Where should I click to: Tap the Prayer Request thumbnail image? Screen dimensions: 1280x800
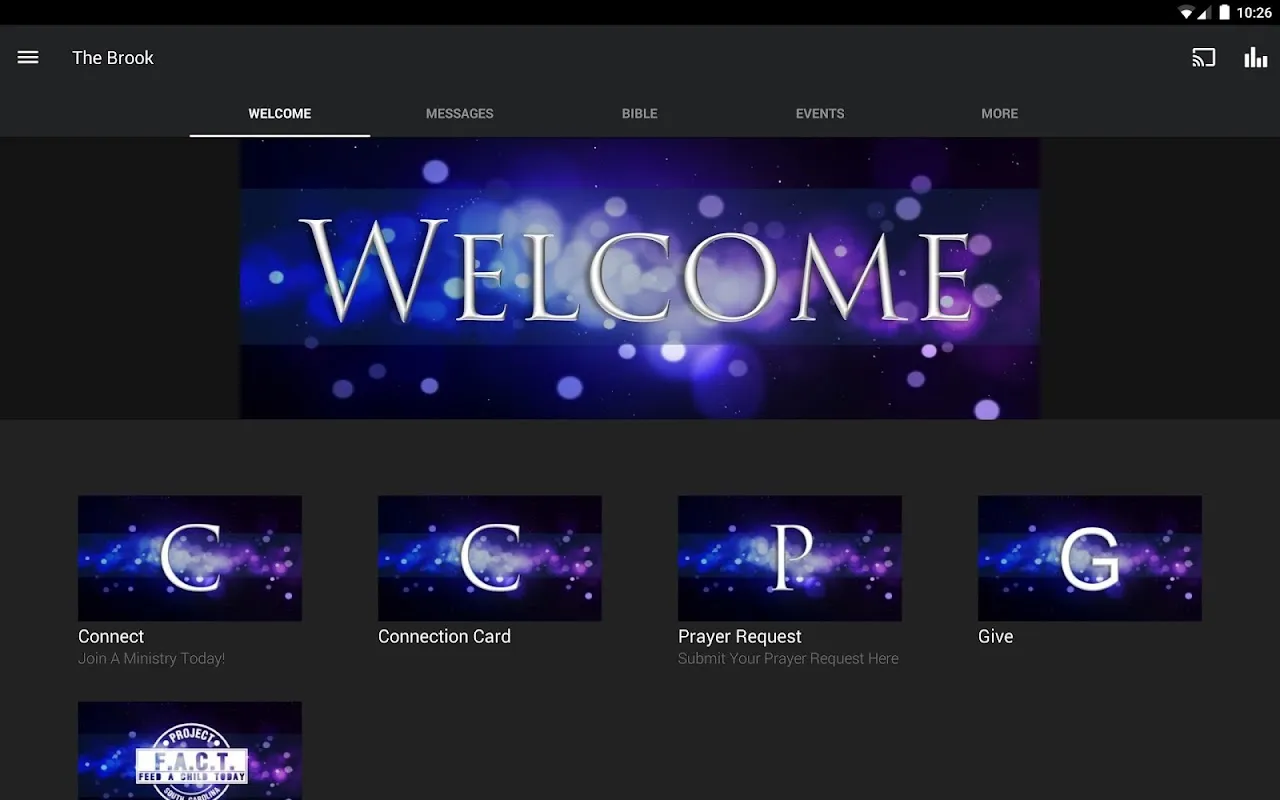790,558
